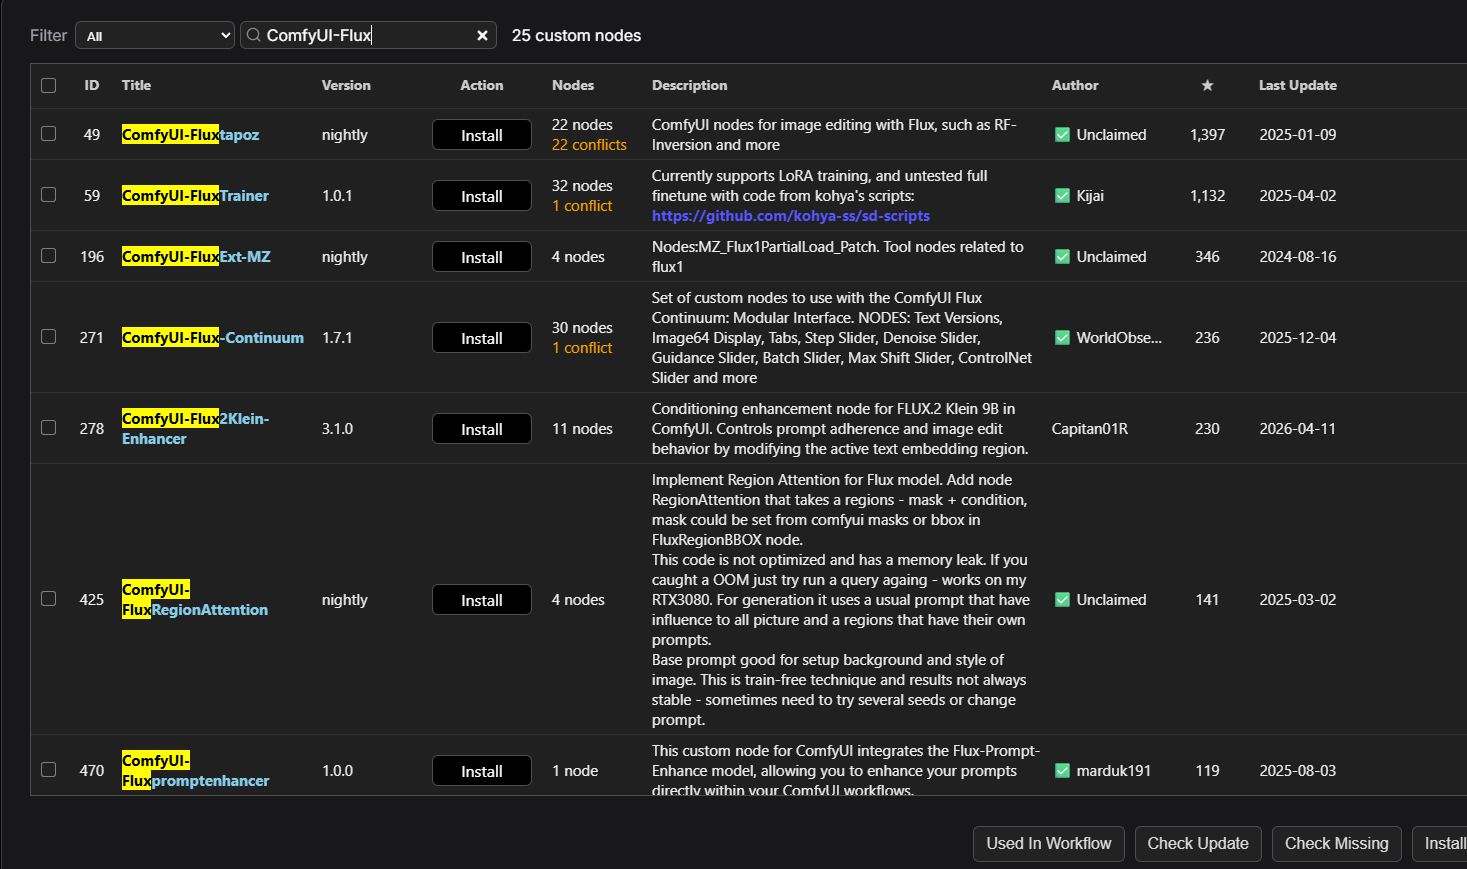Select the checkbox for ComfyUI-FluxTrainer row
The image size is (1467, 869).
pos(48,195)
